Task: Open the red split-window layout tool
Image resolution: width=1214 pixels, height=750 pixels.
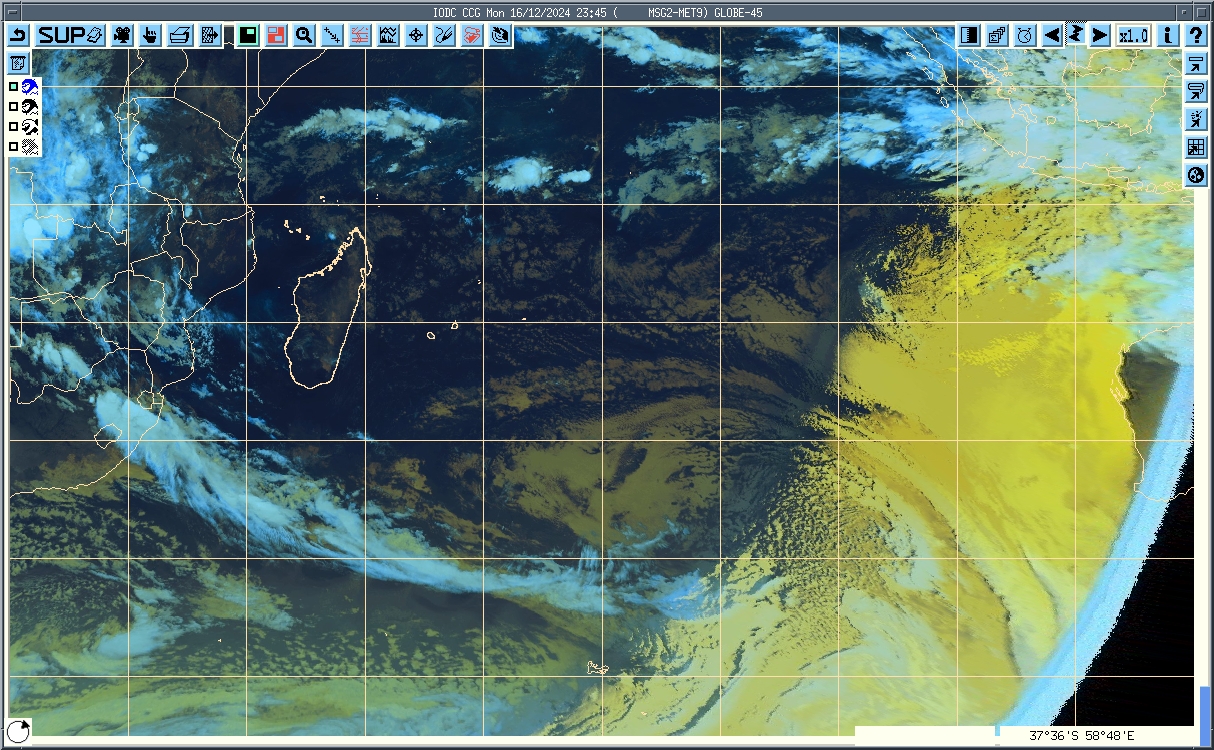Action: pyautogui.click(x=276, y=36)
